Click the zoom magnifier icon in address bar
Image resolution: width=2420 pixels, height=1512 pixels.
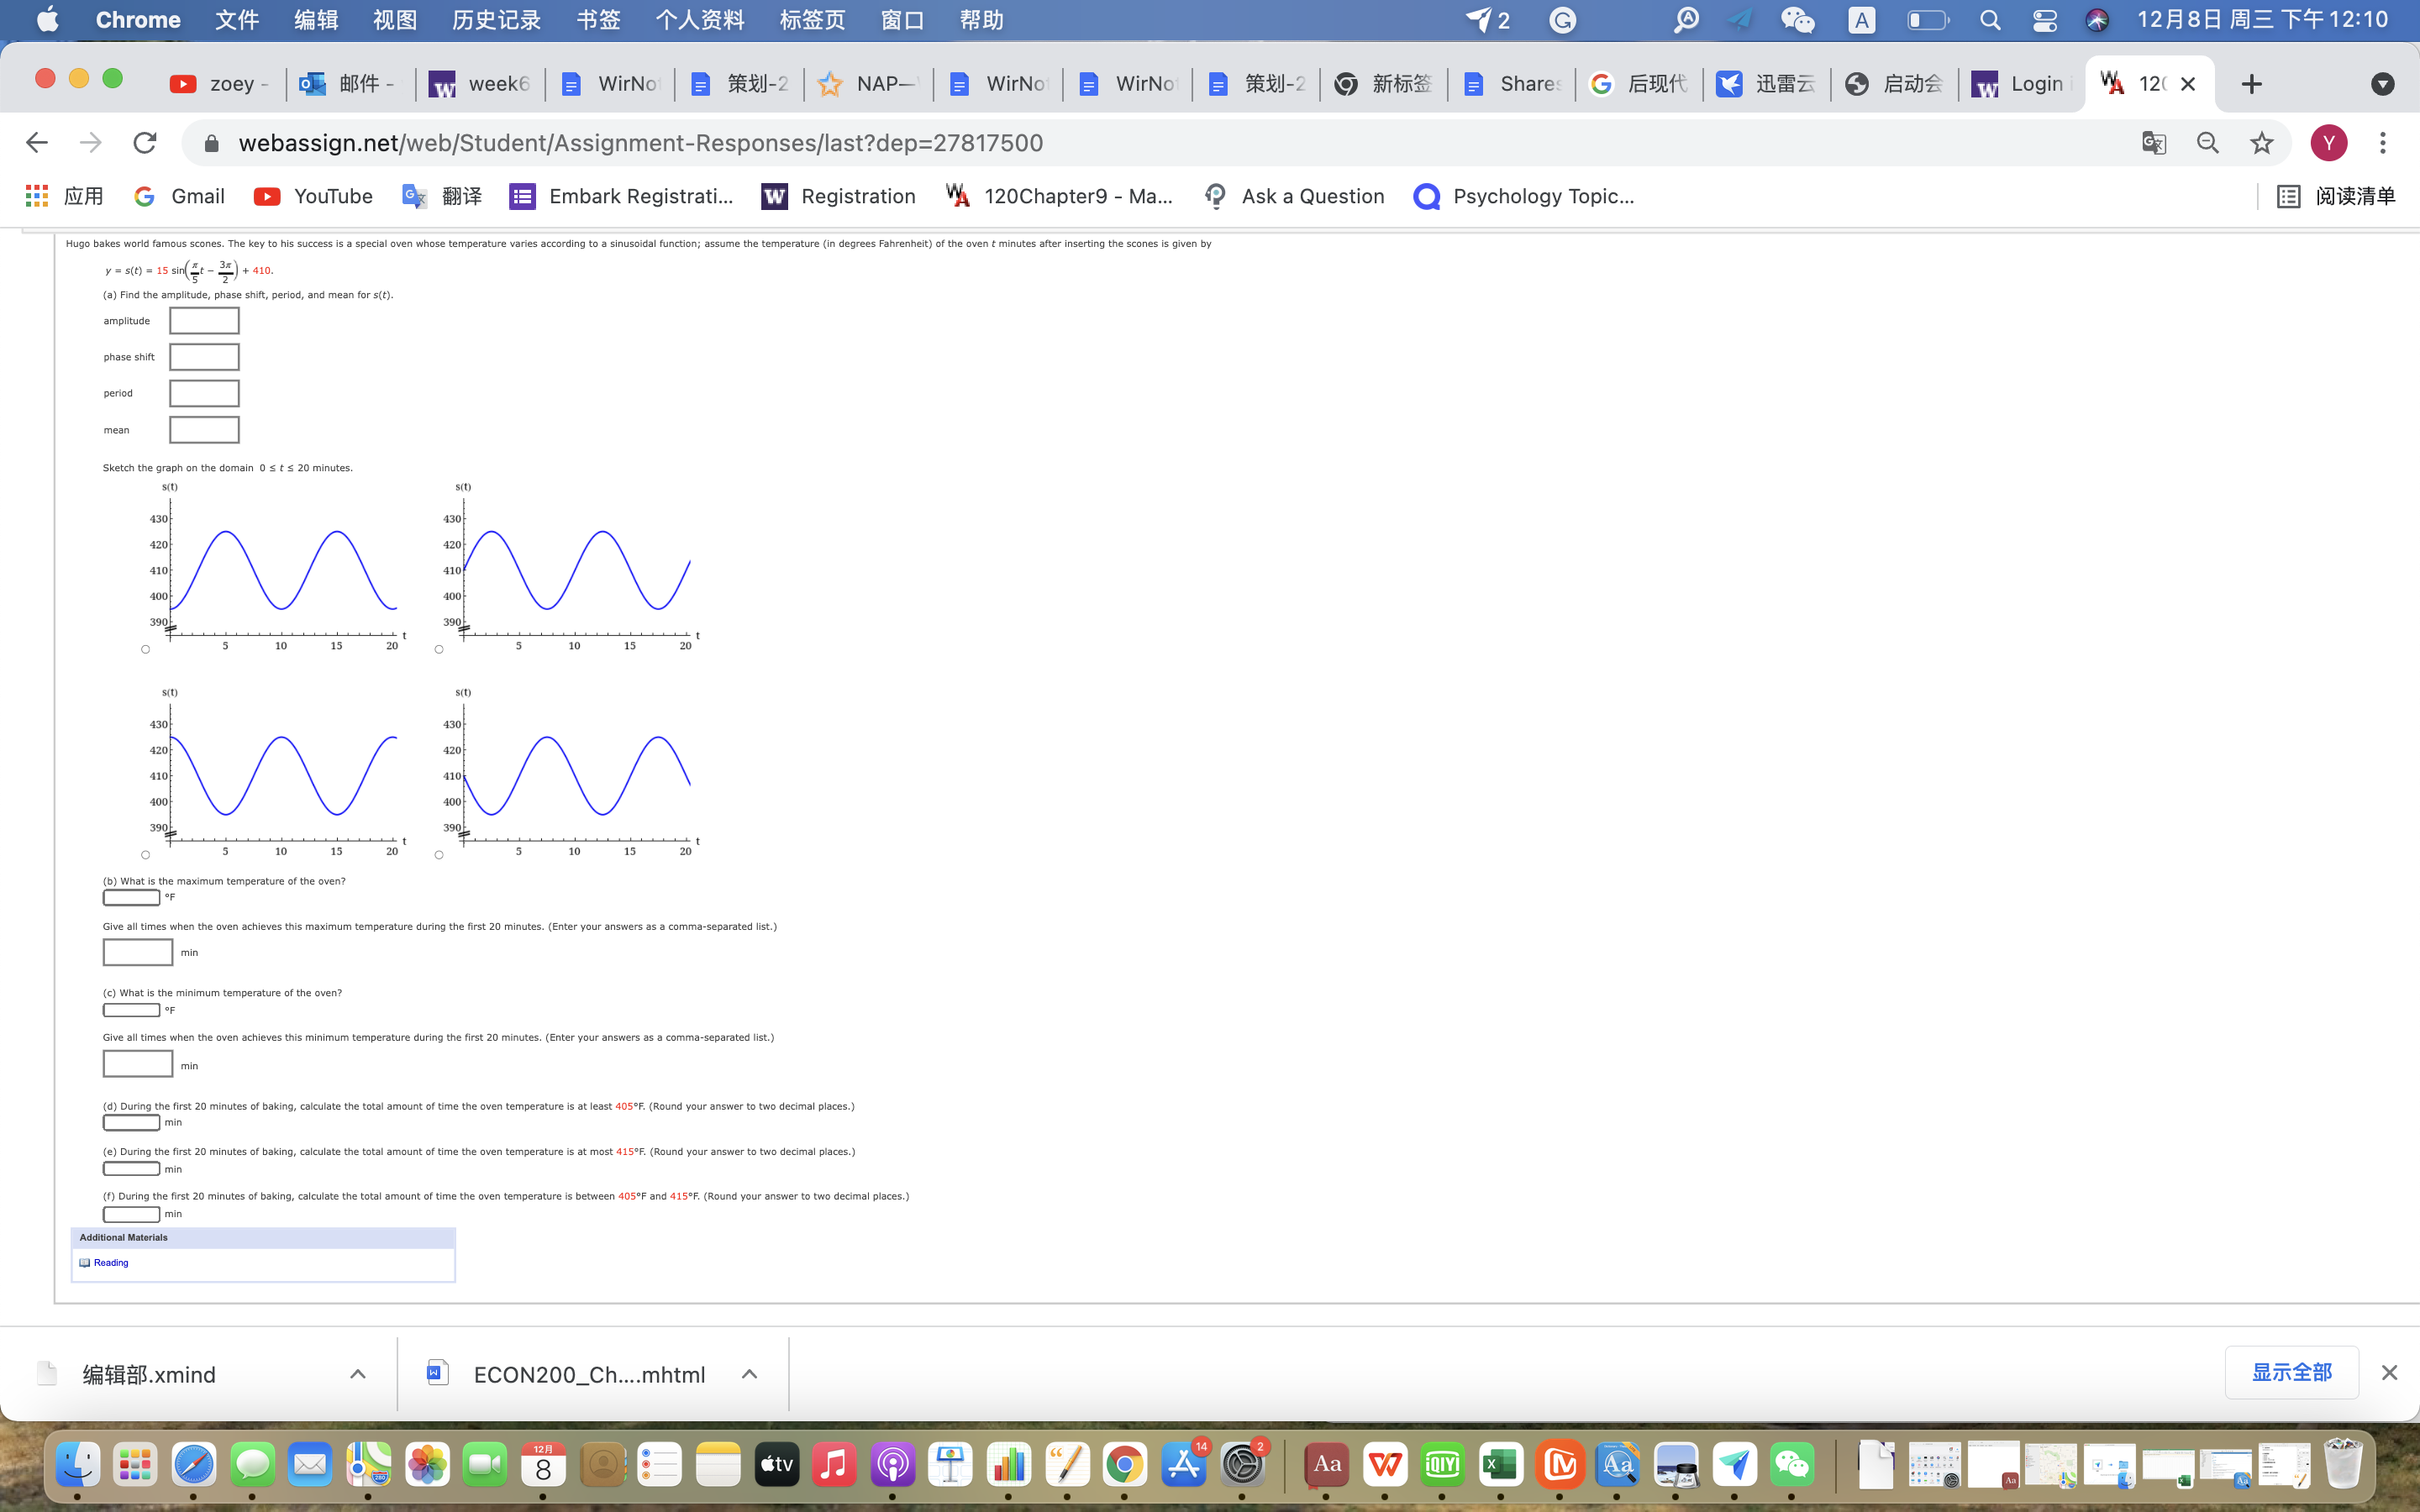(x=2207, y=143)
